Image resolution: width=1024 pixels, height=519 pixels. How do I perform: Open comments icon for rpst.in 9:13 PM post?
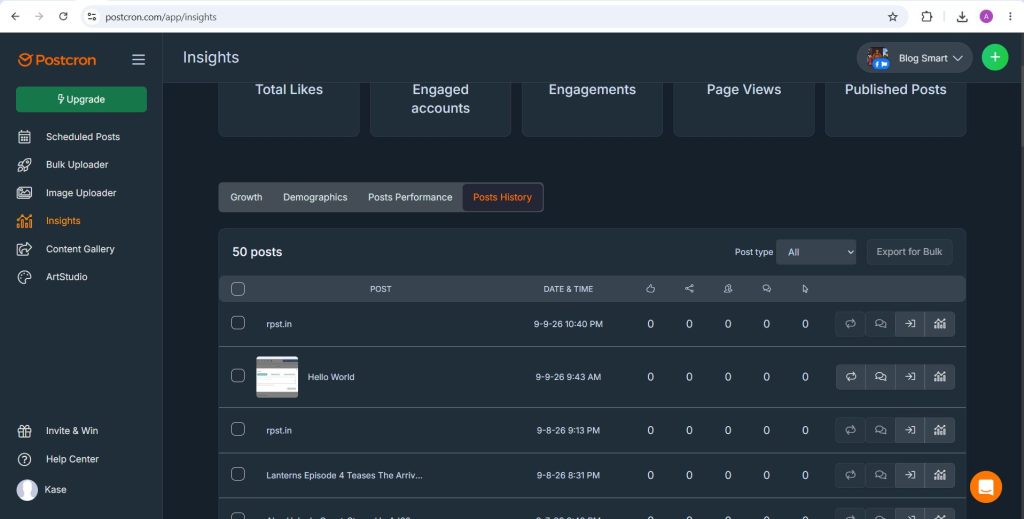[880, 430]
